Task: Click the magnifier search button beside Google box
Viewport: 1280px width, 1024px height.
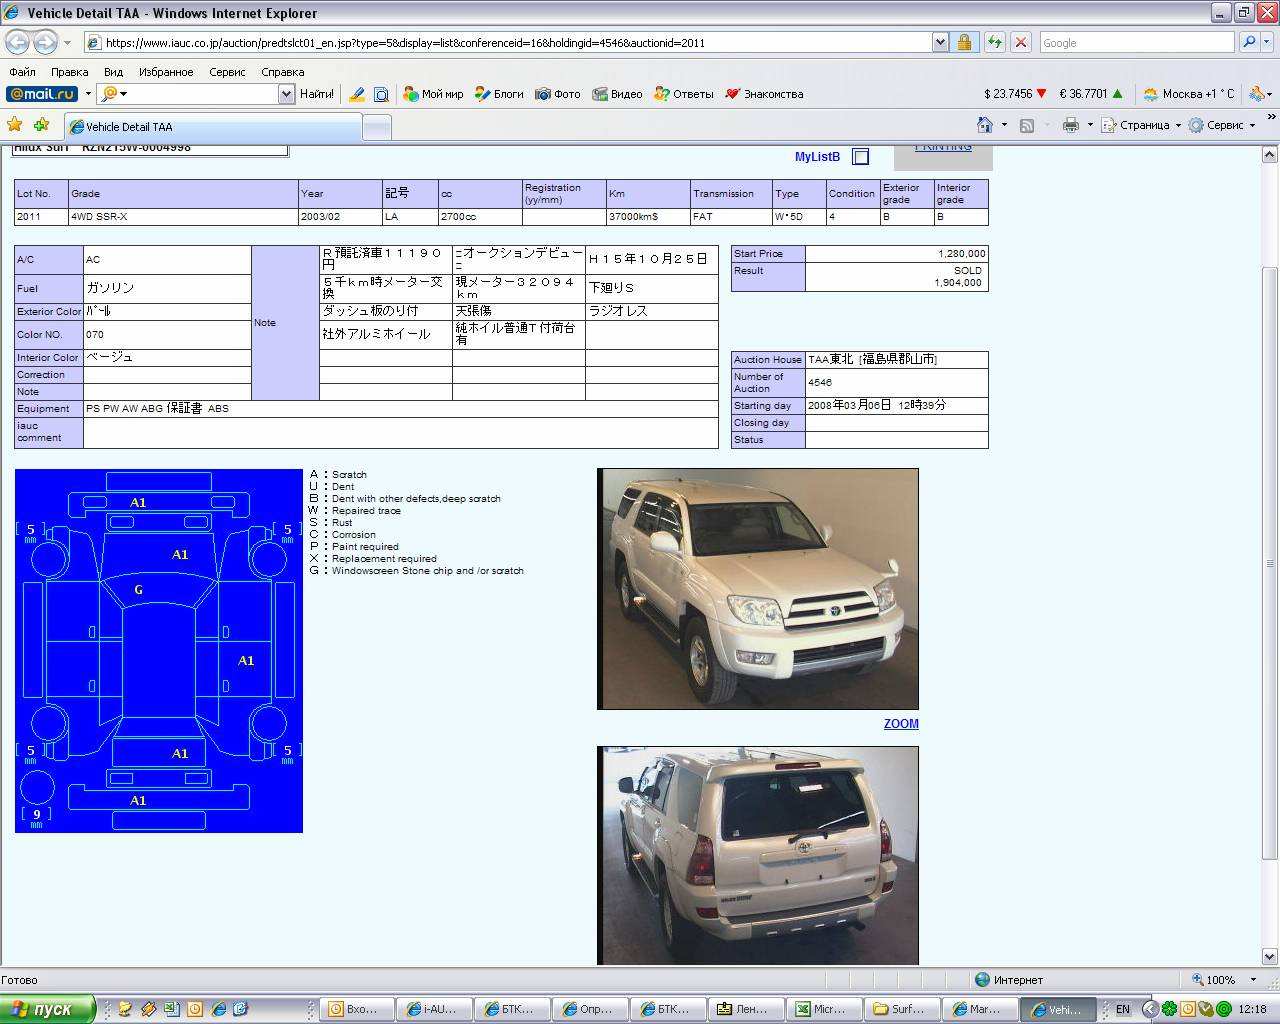Action: tap(1248, 42)
